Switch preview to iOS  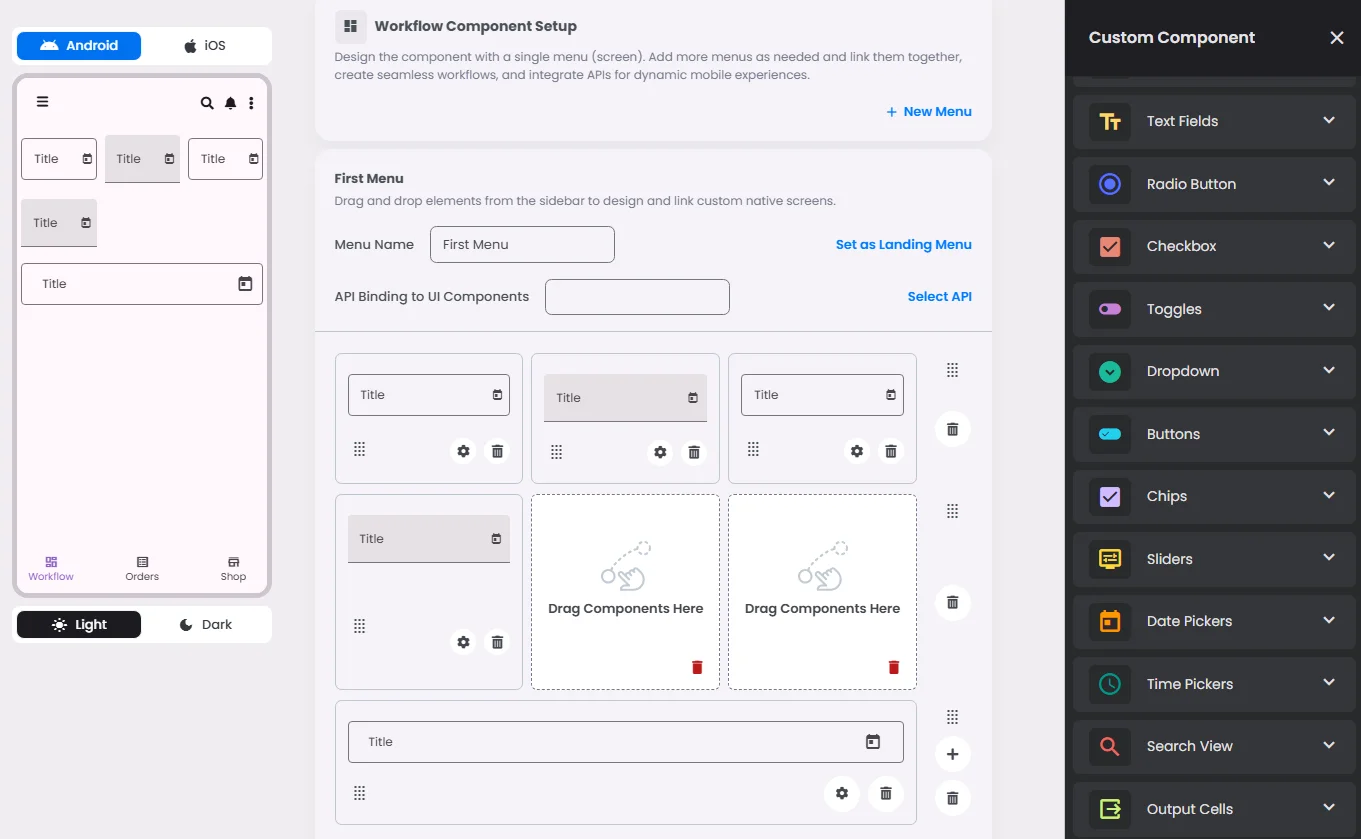pos(205,46)
